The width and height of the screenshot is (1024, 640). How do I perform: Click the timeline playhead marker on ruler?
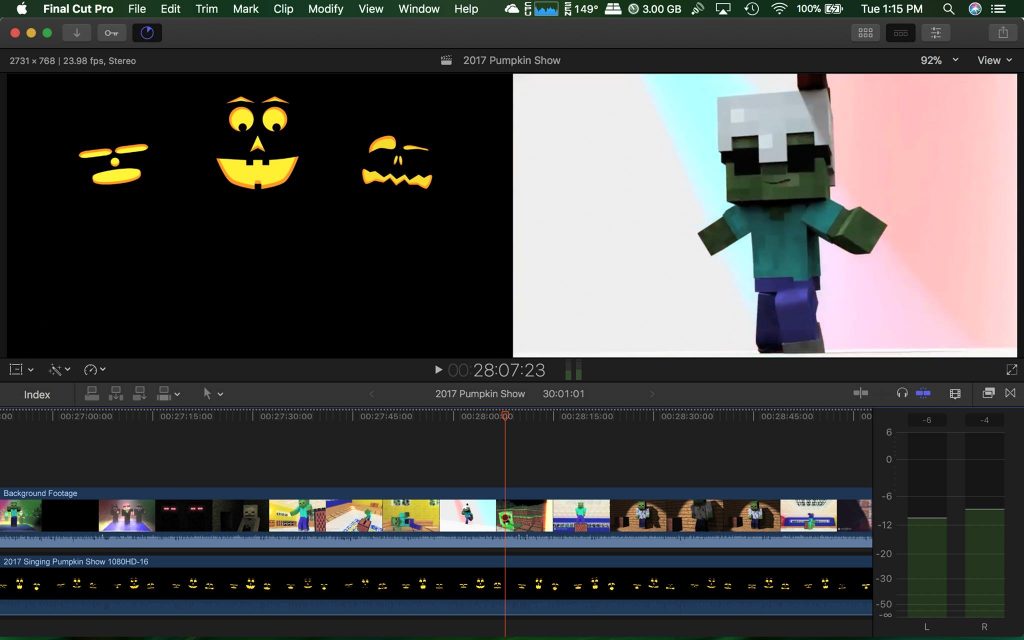[506, 416]
